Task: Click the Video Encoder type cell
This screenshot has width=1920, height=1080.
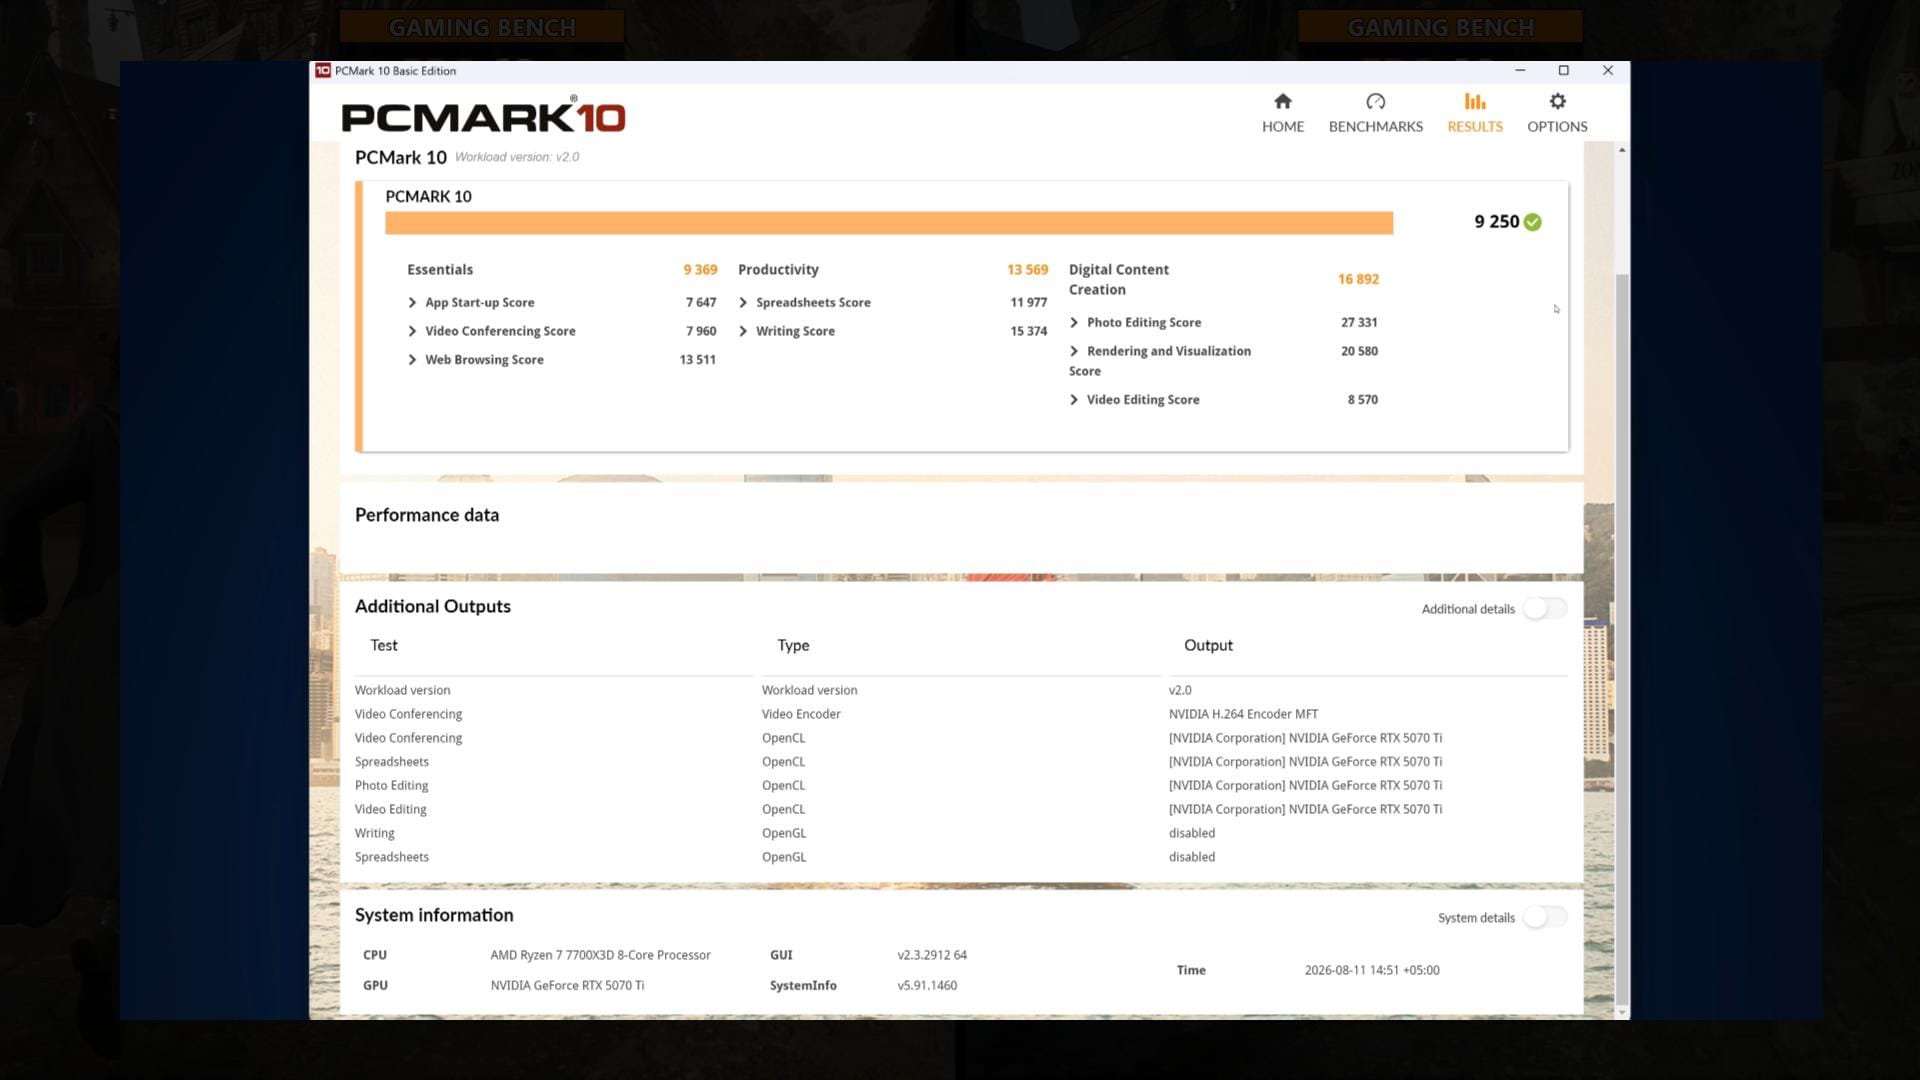Action: pos(801,714)
